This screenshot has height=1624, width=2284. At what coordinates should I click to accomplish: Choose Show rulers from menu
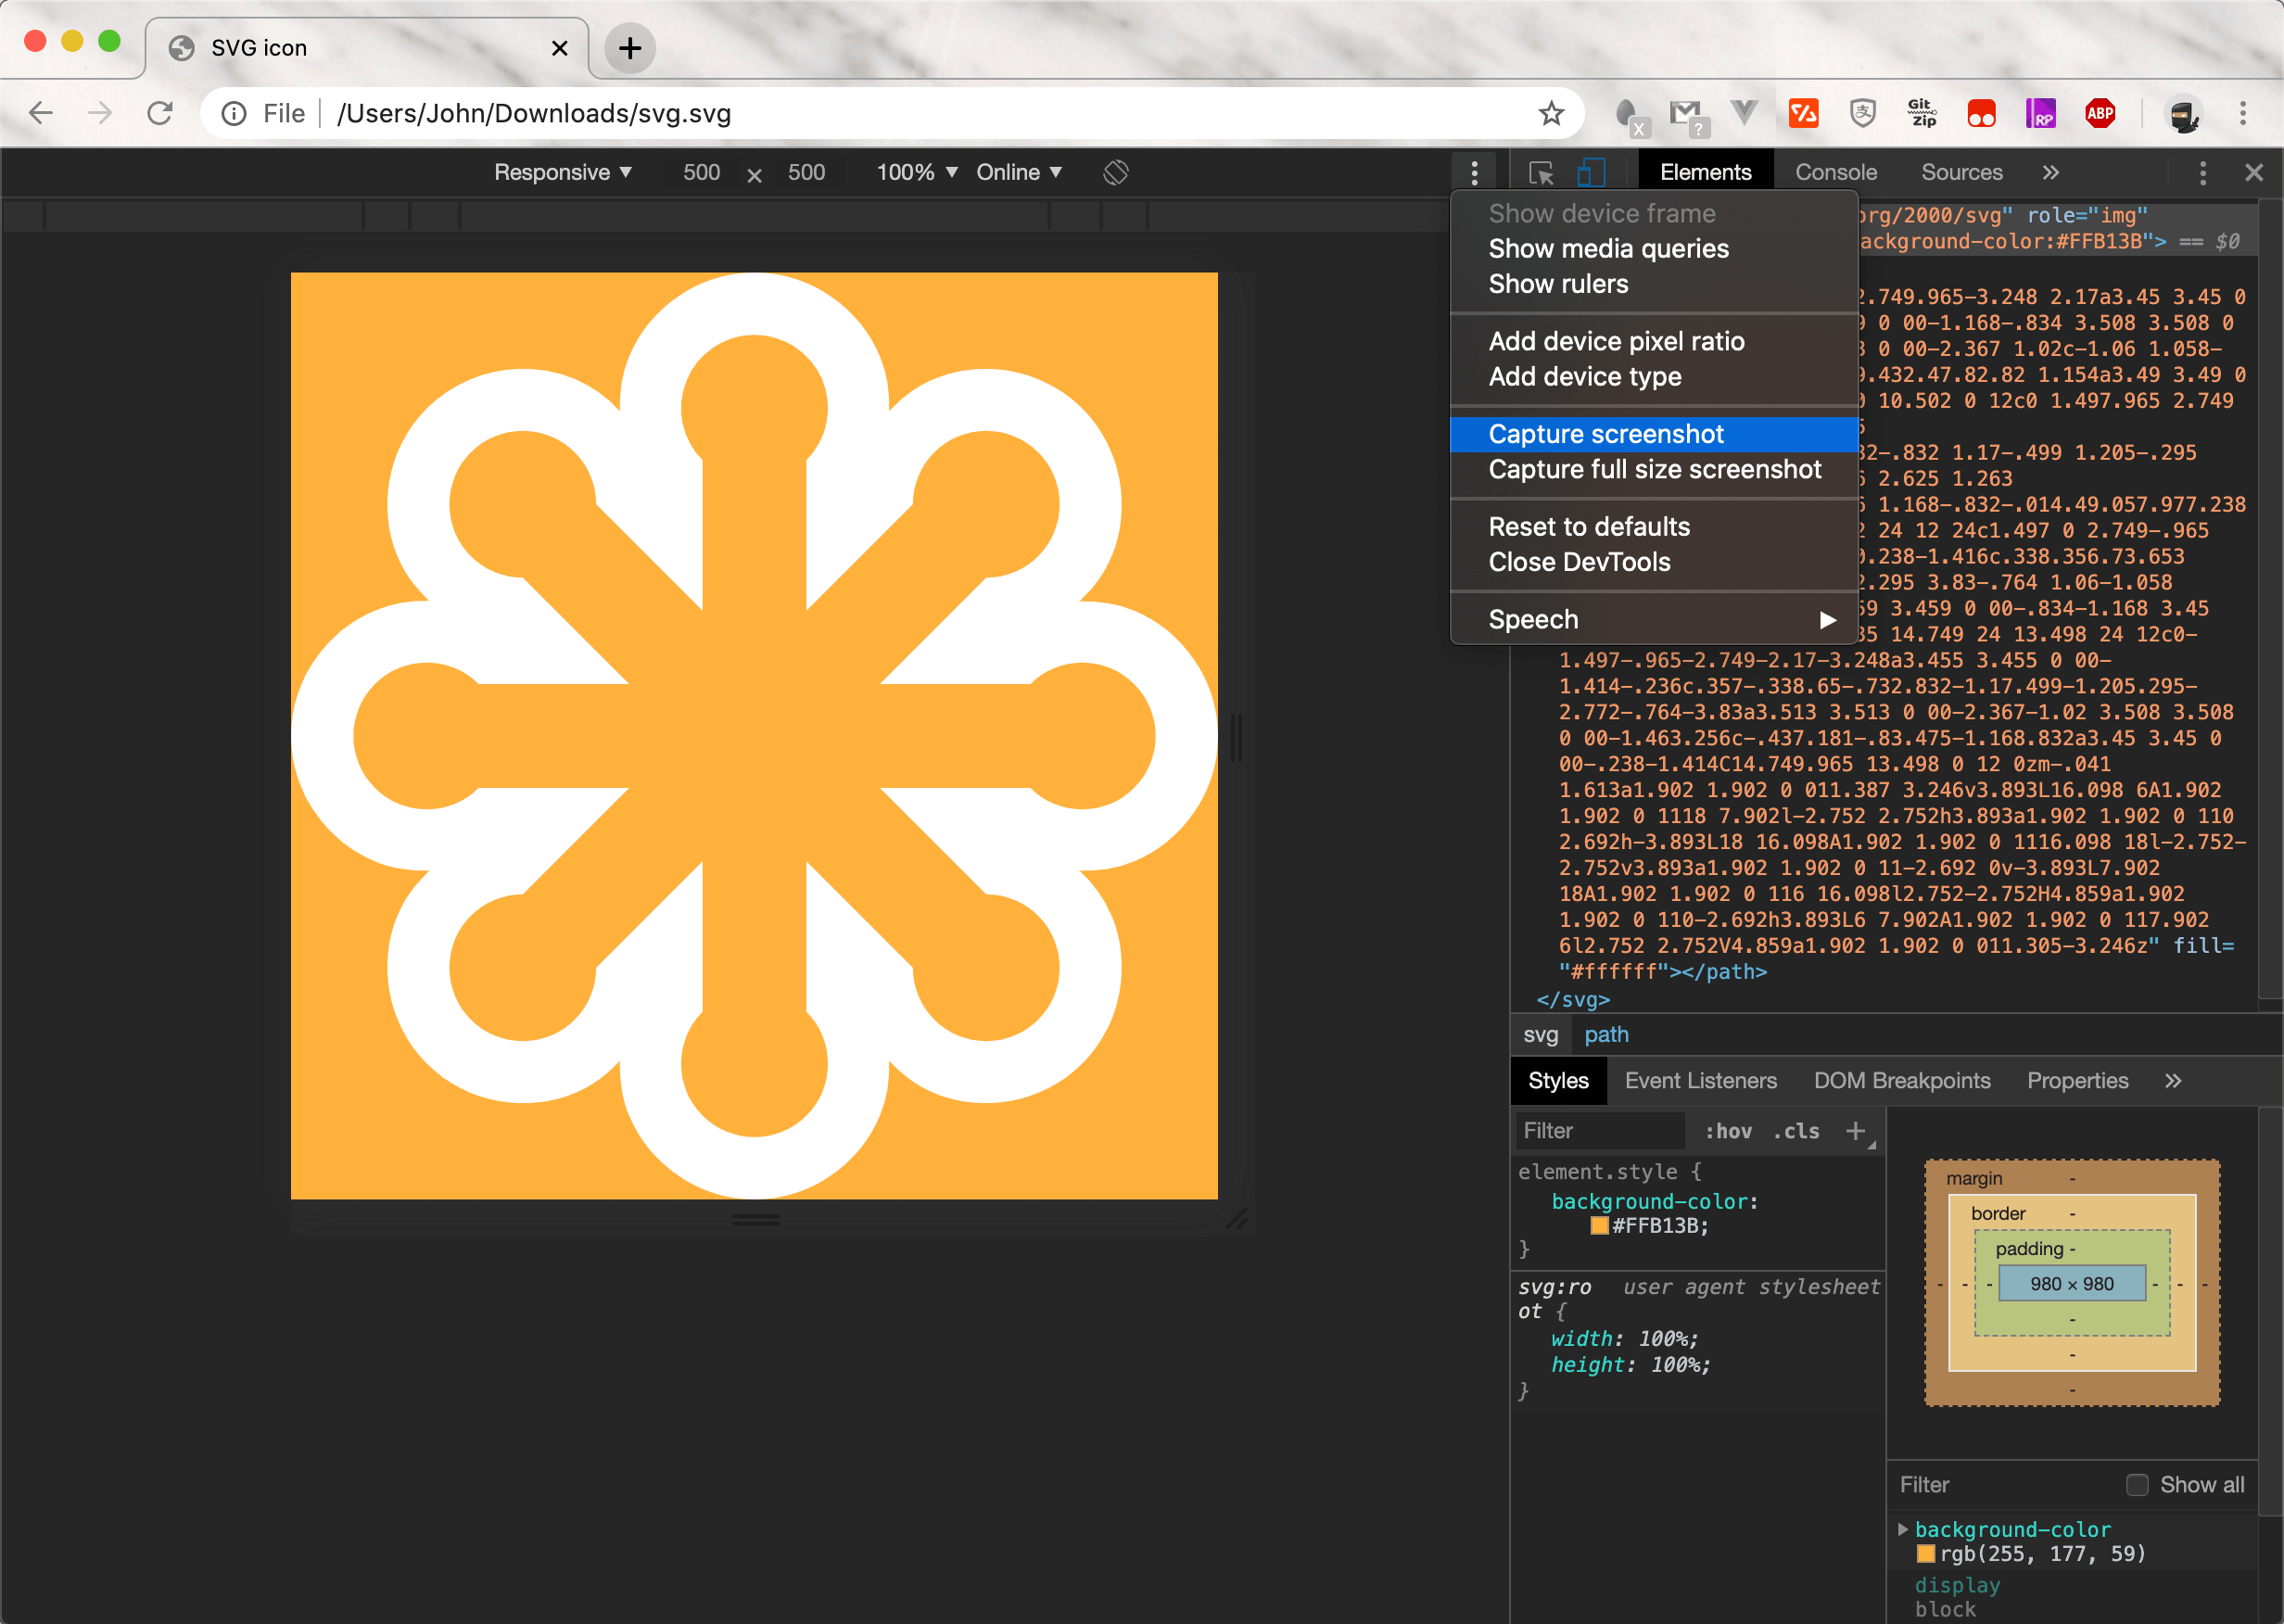click(x=1558, y=284)
